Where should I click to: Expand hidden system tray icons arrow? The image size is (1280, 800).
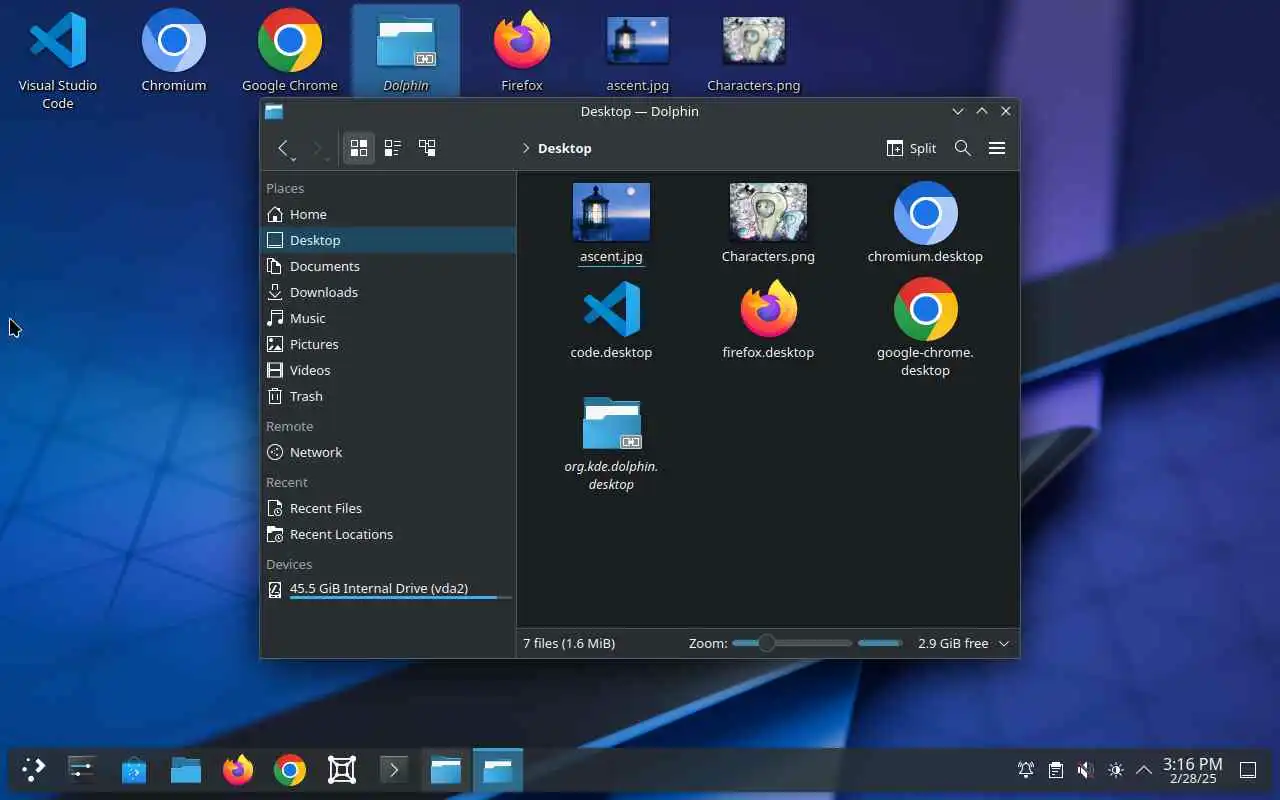click(1144, 770)
